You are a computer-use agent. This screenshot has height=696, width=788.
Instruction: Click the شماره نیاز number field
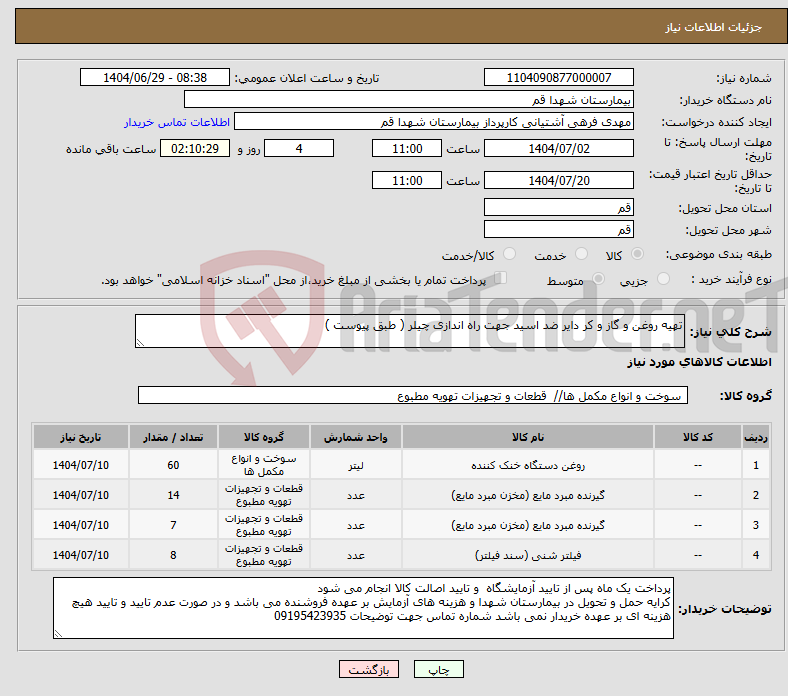pyautogui.click(x=559, y=78)
